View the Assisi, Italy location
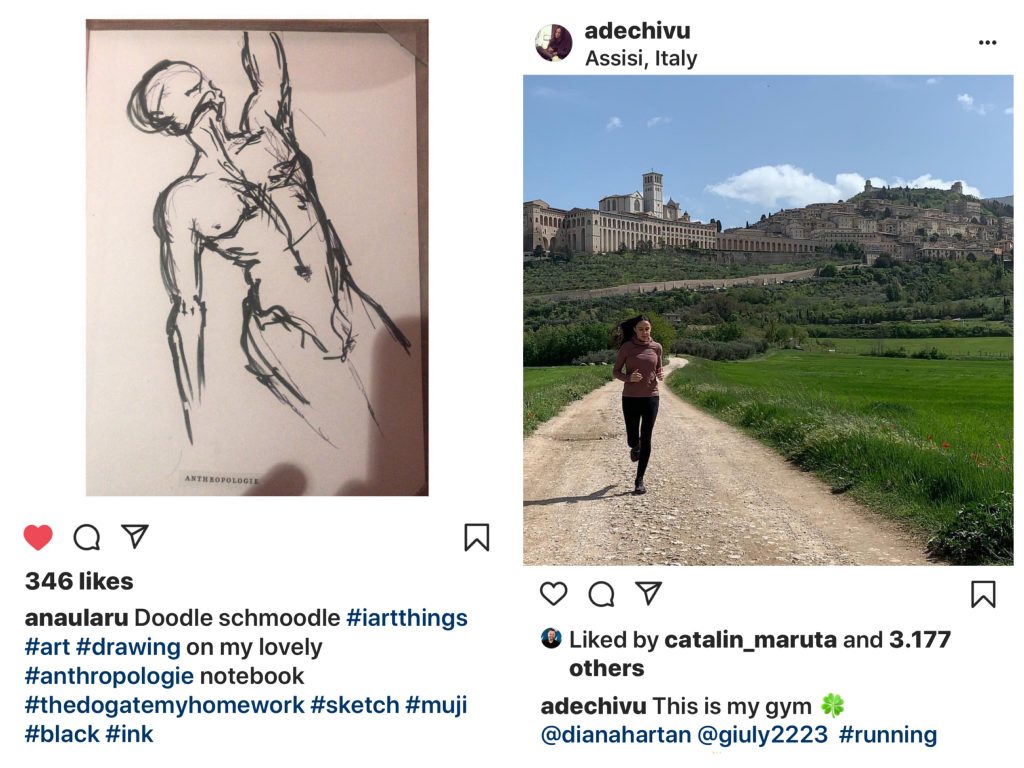This screenshot has width=1024, height=768. click(641, 58)
